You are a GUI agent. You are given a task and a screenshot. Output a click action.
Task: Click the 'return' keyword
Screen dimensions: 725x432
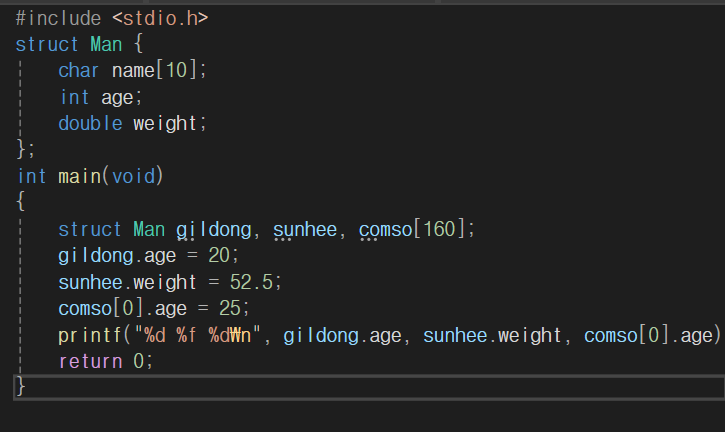point(91,362)
